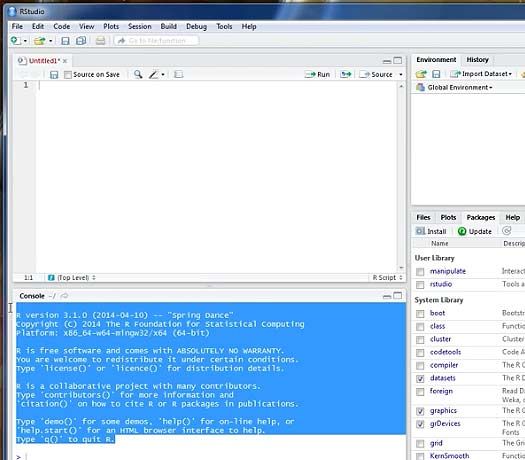Switch to the Files tab
The image size is (525, 460).
[423, 218]
